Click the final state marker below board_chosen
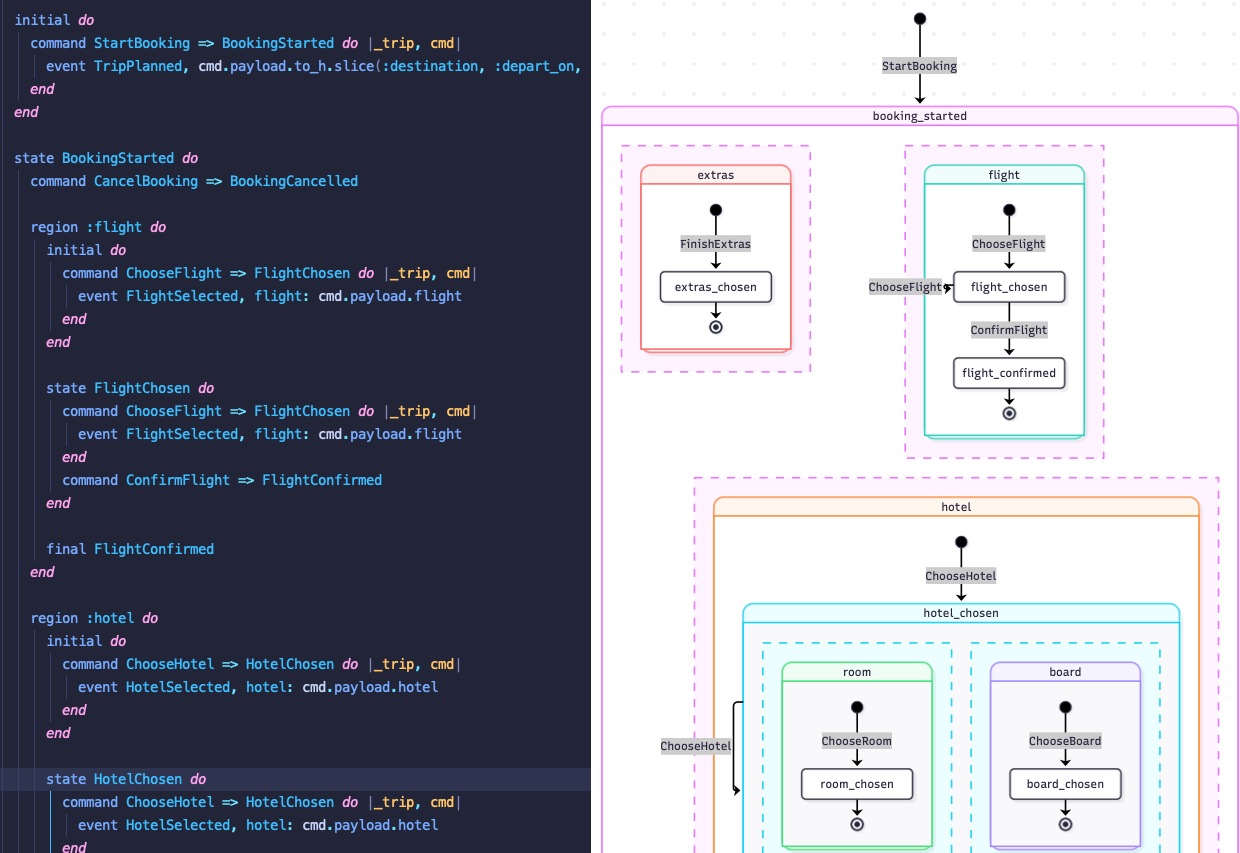The width and height of the screenshot is (1240, 853). pyautogui.click(x=1065, y=824)
